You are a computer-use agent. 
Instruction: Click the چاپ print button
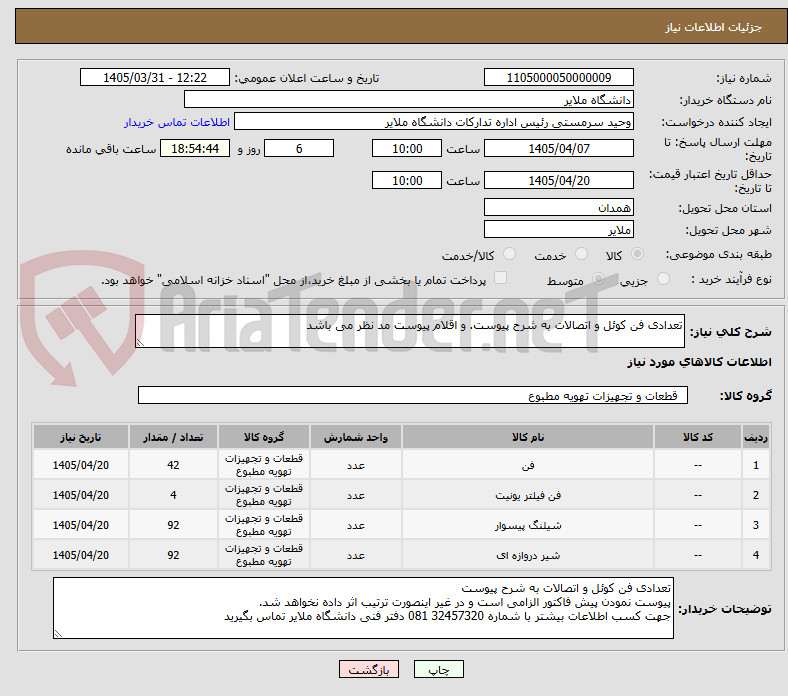[439, 669]
